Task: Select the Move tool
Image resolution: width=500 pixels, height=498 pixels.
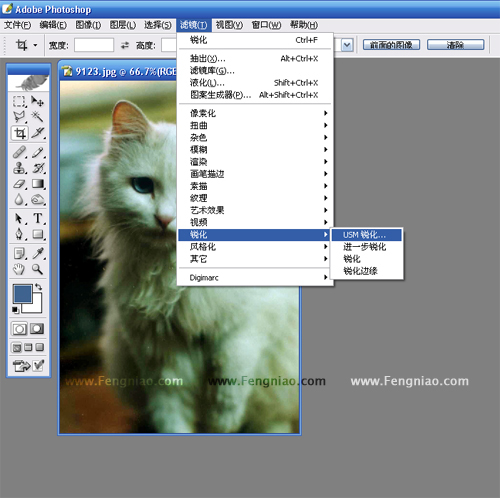Action: tap(37, 101)
